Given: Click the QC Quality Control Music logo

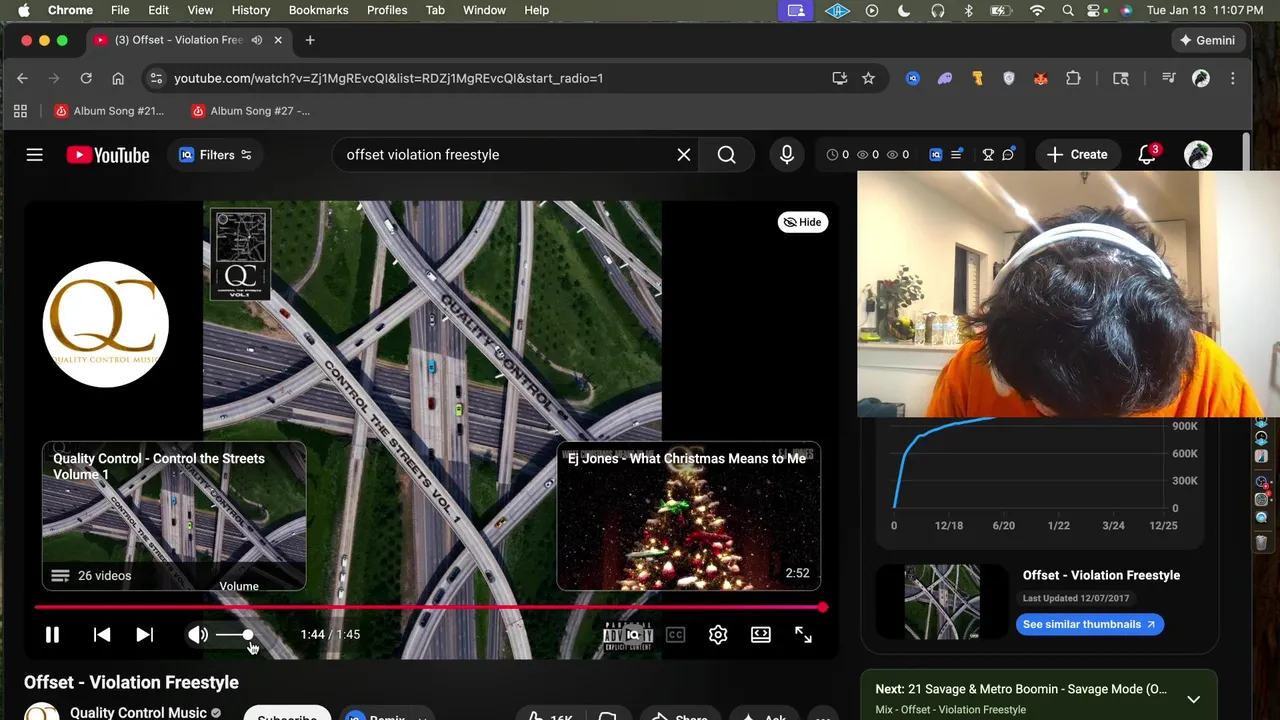Looking at the screenshot, I should pos(106,324).
